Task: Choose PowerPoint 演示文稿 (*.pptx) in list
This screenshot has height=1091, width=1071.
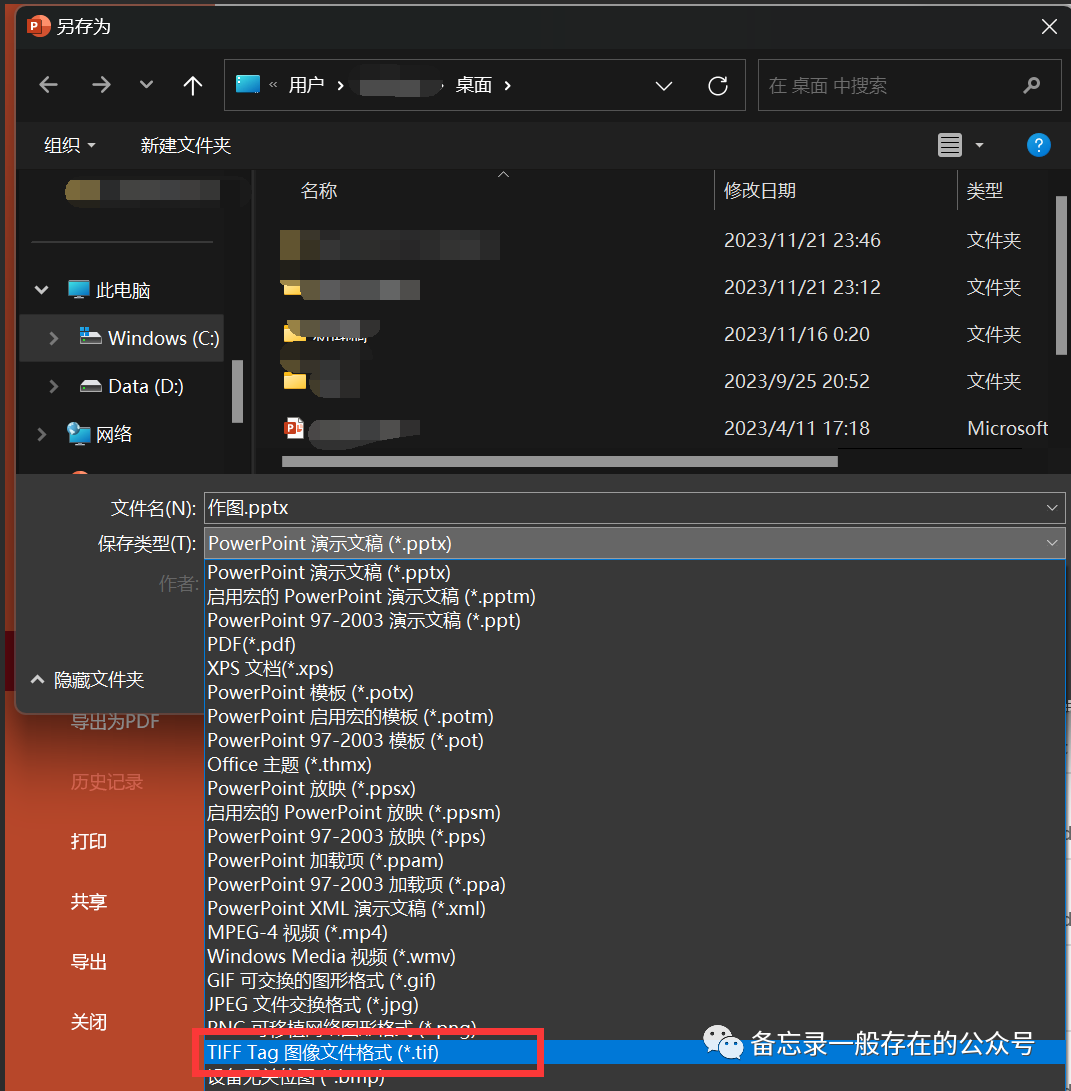Action: pos(635,573)
